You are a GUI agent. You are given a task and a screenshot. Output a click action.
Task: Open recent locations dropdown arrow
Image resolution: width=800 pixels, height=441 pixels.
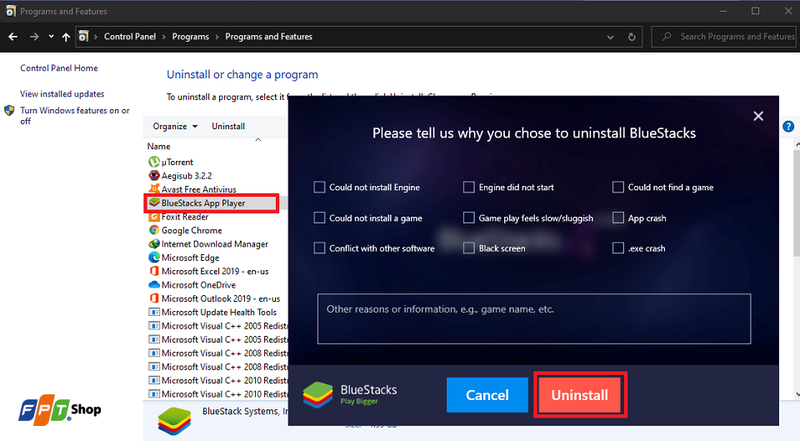[51, 37]
